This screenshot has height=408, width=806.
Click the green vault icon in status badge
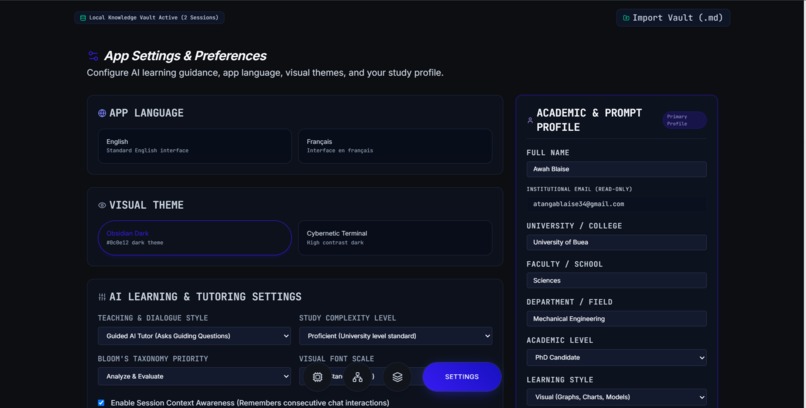pyautogui.click(x=83, y=17)
